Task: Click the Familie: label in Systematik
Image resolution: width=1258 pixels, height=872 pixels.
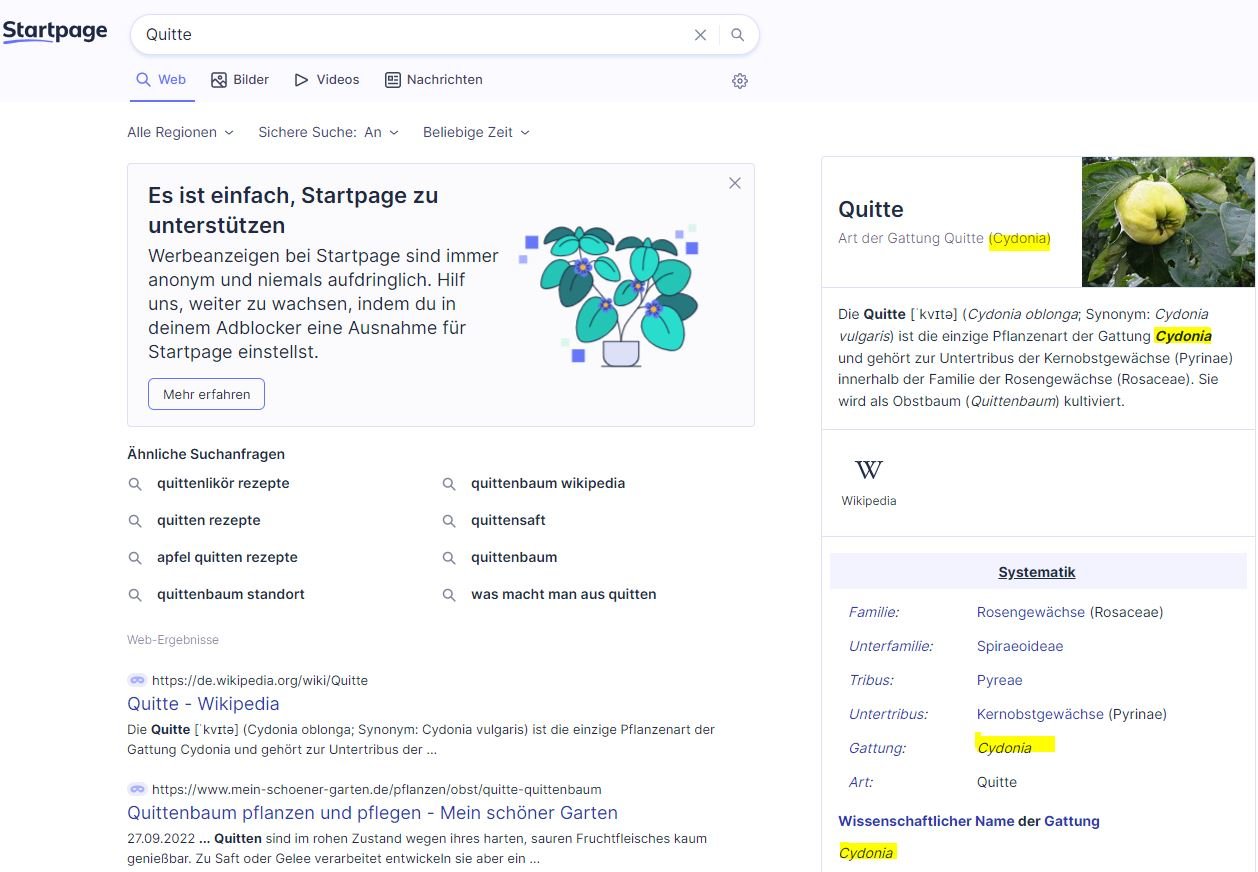Action: pos(874,612)
